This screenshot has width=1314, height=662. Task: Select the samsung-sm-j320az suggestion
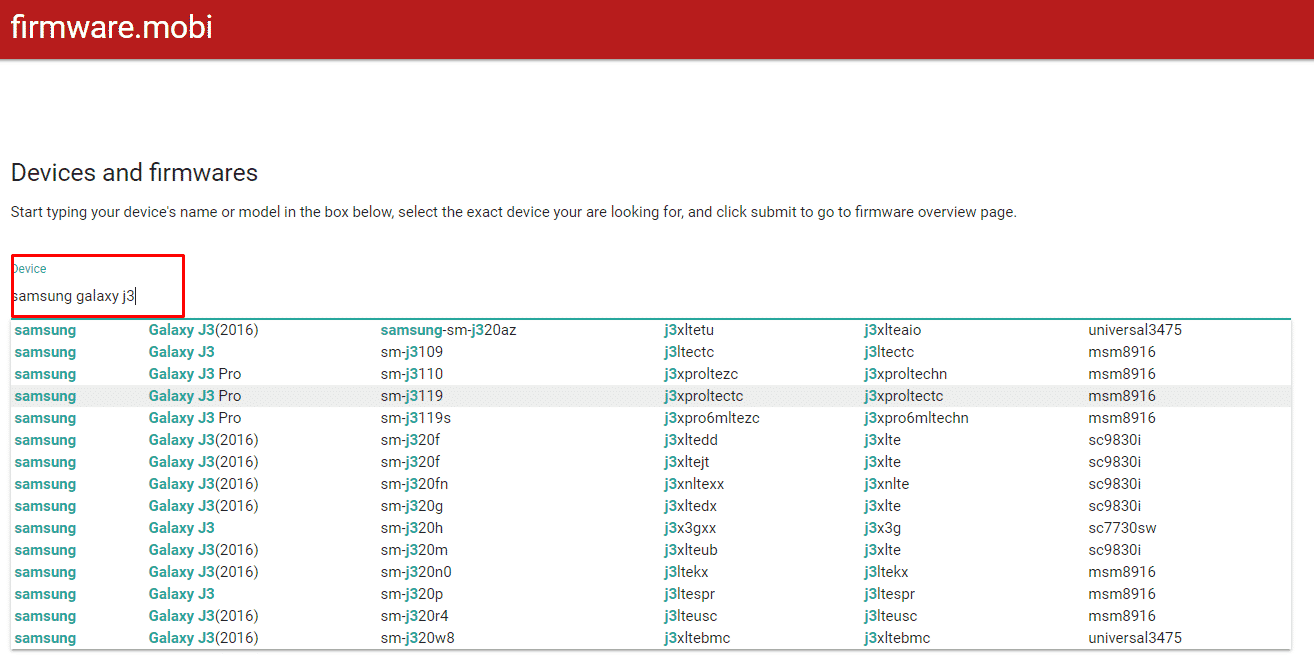click(x=448, y=330)
